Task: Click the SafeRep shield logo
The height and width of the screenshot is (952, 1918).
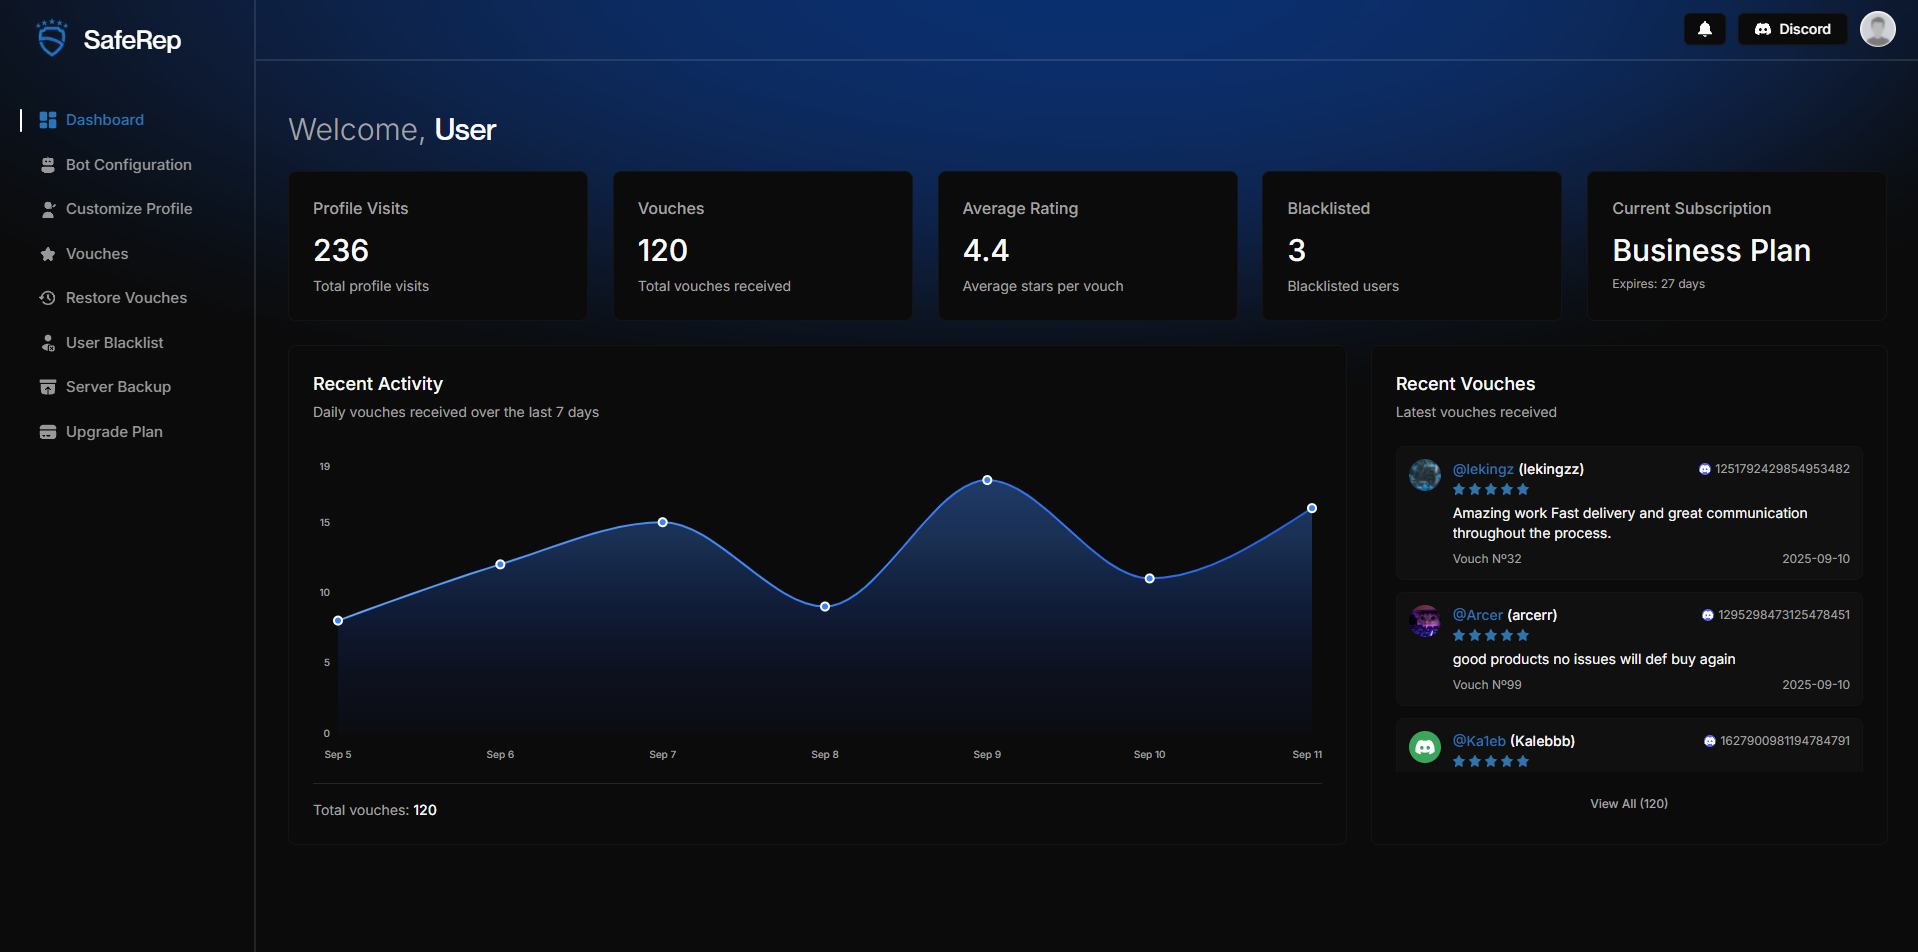Action: tap(51, 37)
